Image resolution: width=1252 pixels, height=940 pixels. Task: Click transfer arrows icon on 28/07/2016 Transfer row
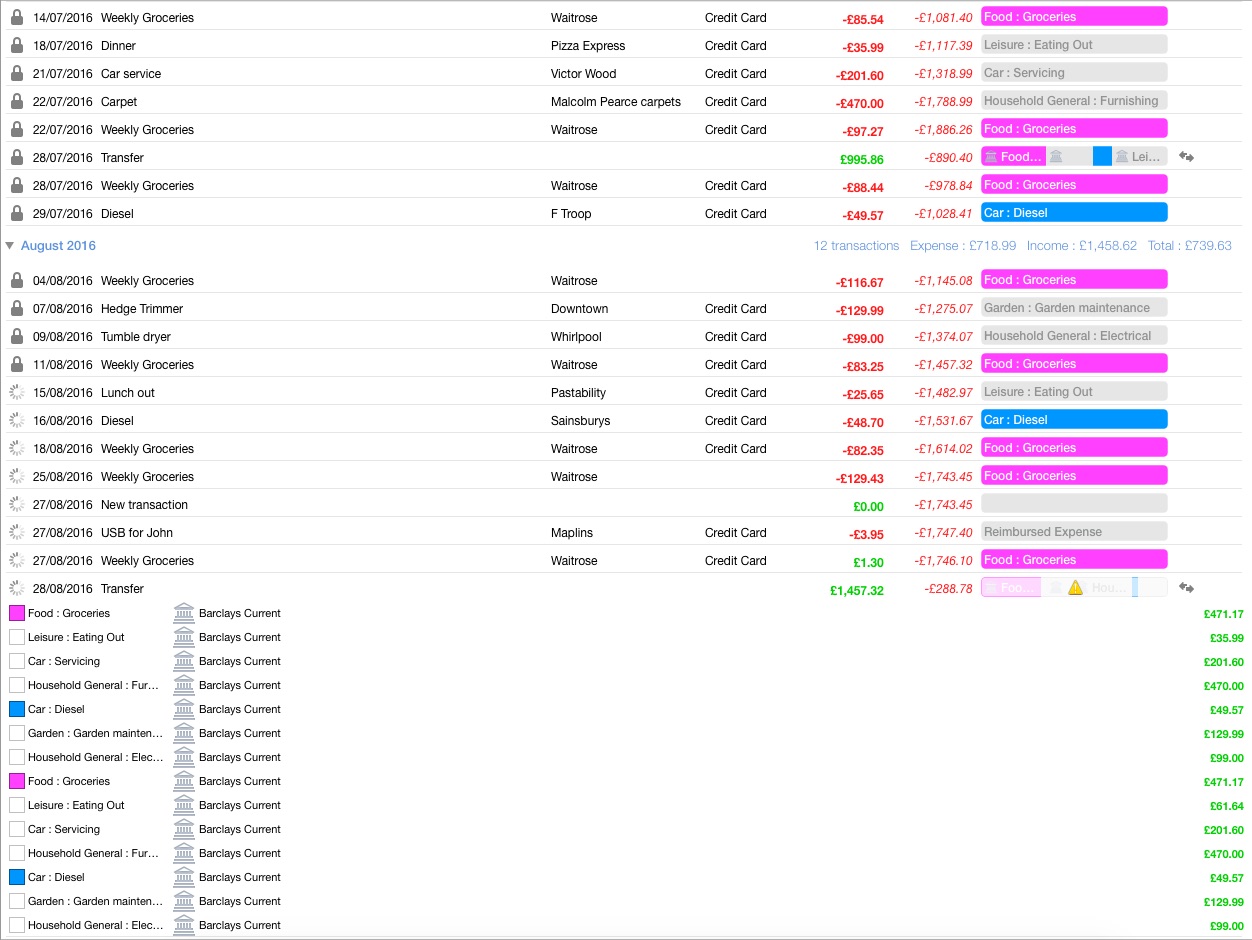tap(1187, 157)
